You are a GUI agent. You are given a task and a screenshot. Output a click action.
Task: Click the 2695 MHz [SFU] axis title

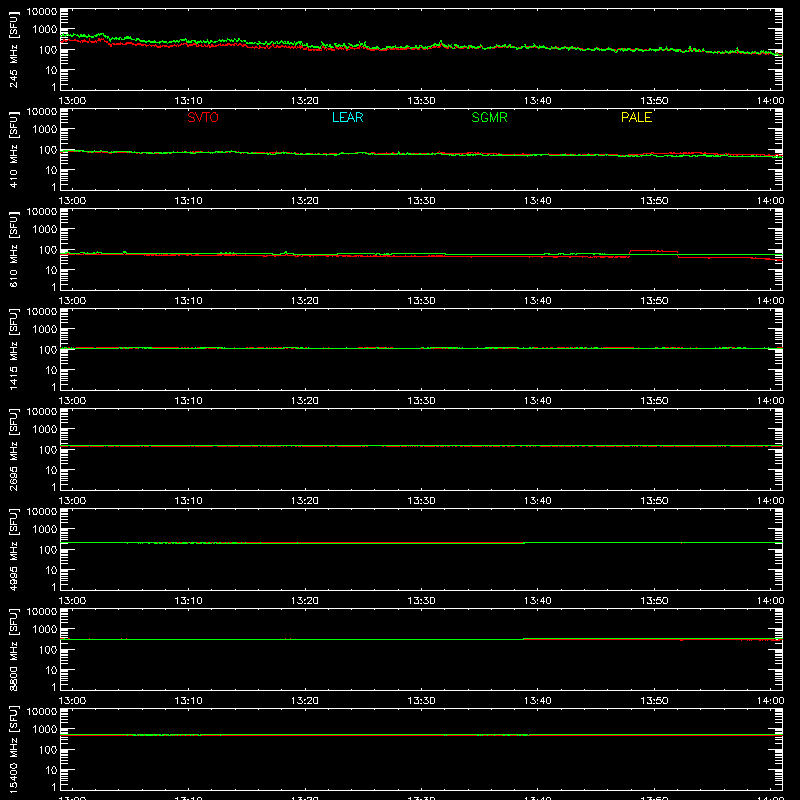tap(13, 449)
